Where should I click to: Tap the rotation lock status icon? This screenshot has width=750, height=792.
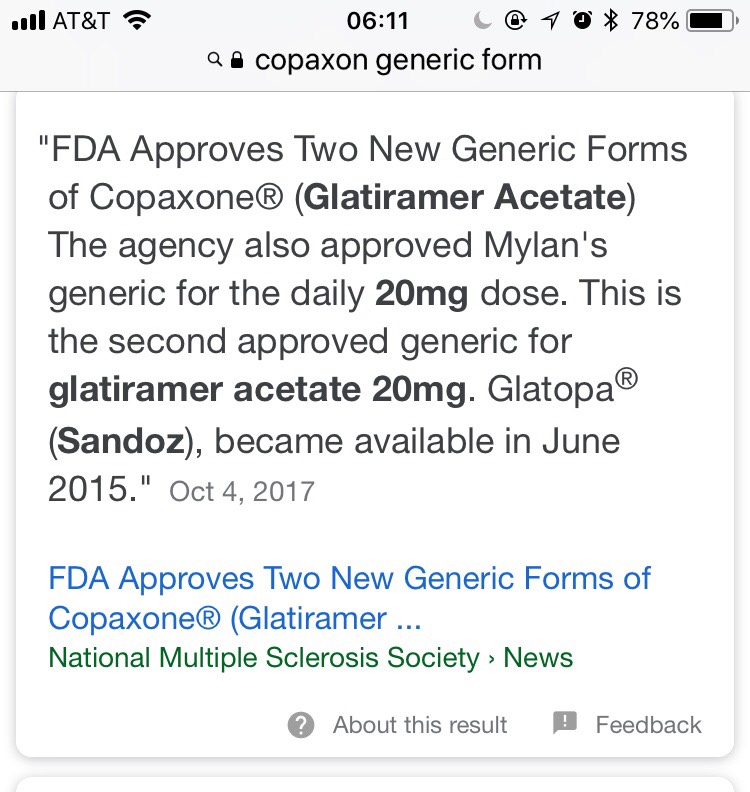pyautogui.click(x=516, y=20)
